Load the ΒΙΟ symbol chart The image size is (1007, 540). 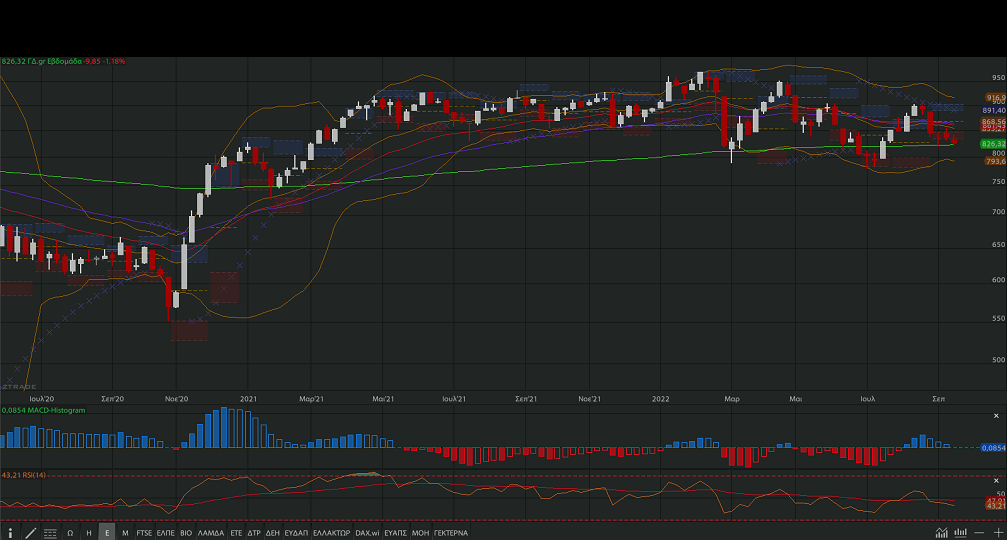[186, 533]
